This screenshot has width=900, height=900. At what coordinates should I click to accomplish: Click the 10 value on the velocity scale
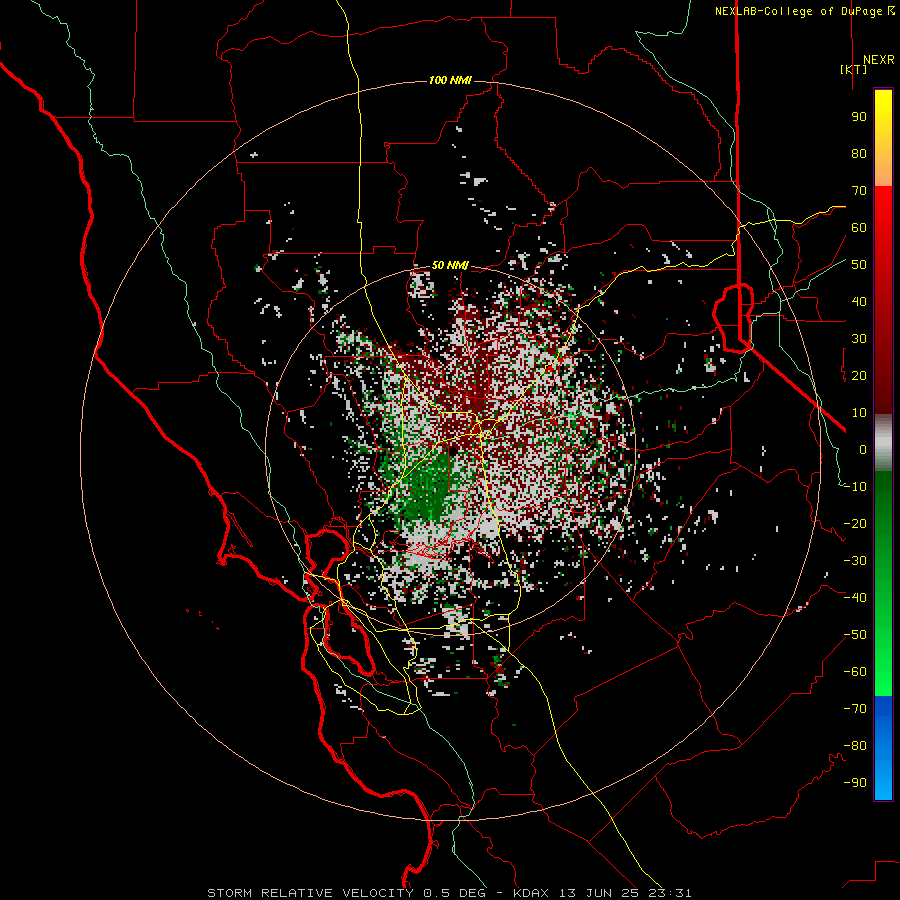click(859, 413)
